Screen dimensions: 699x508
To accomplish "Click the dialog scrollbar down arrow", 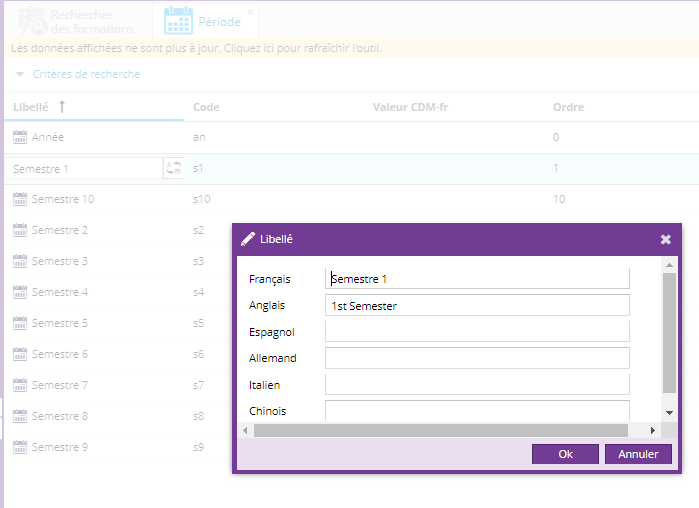I will pyautogui.click(x=669, y=412).
